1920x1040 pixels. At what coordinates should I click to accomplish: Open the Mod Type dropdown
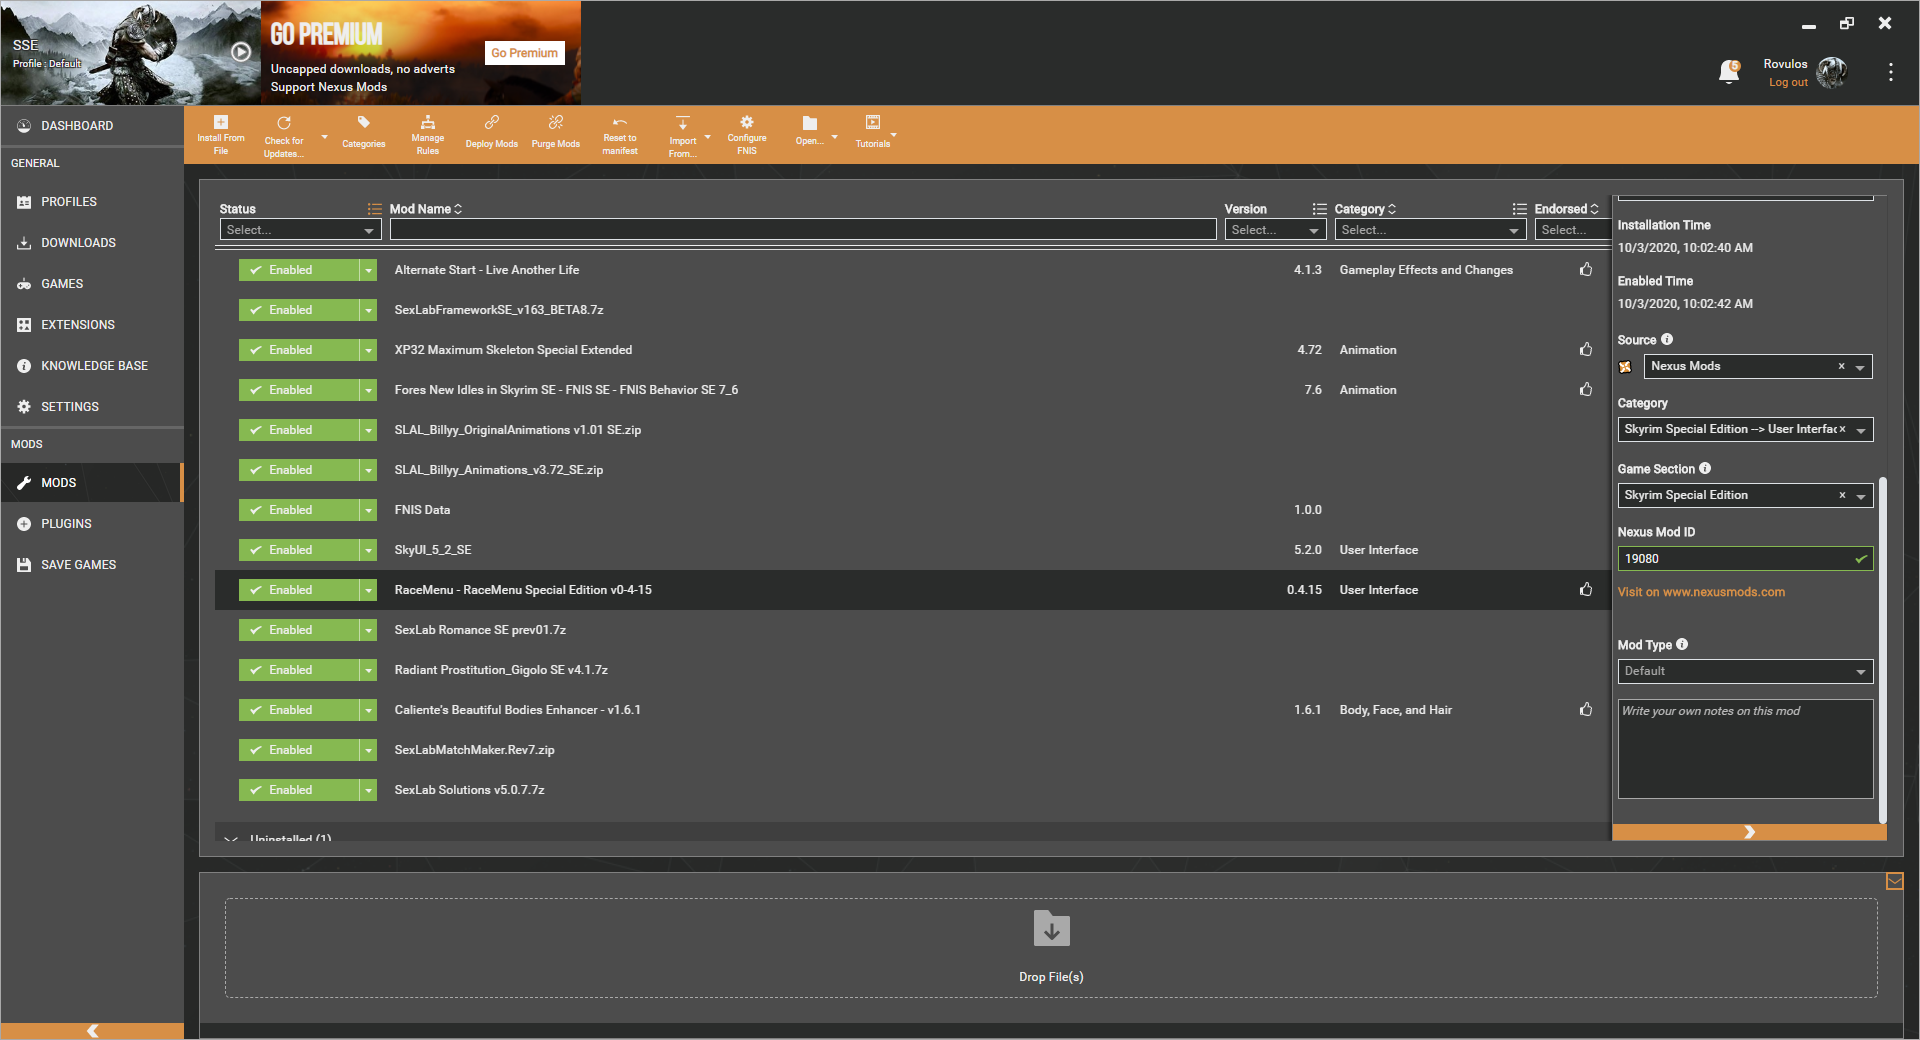coord(1745,671)
